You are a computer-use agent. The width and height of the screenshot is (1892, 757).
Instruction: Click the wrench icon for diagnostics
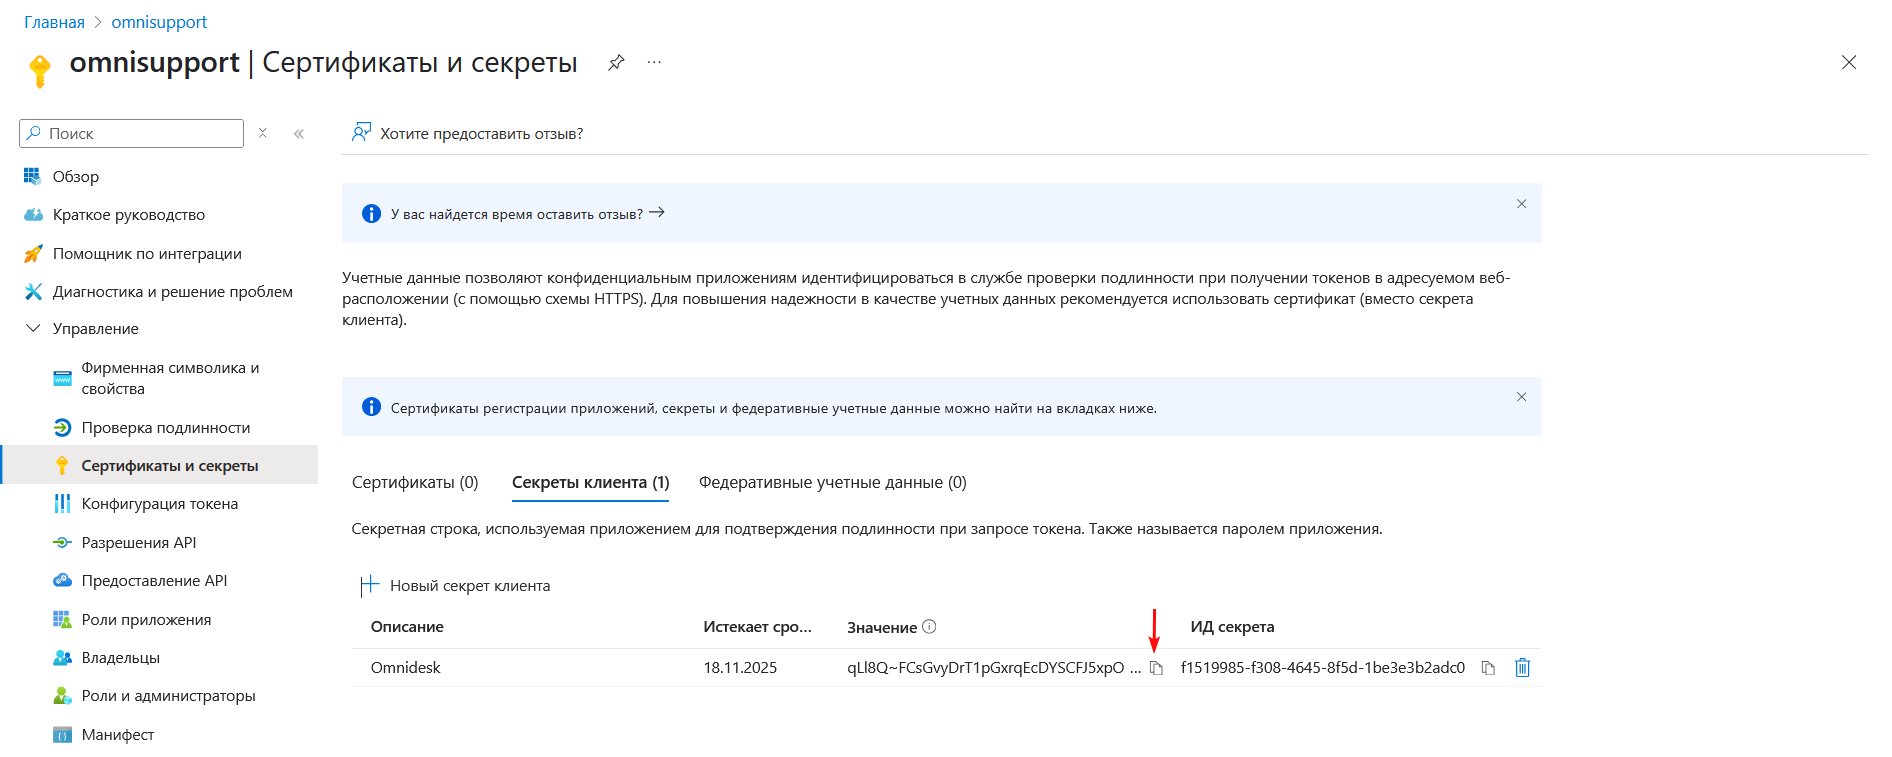pos(33,292)
